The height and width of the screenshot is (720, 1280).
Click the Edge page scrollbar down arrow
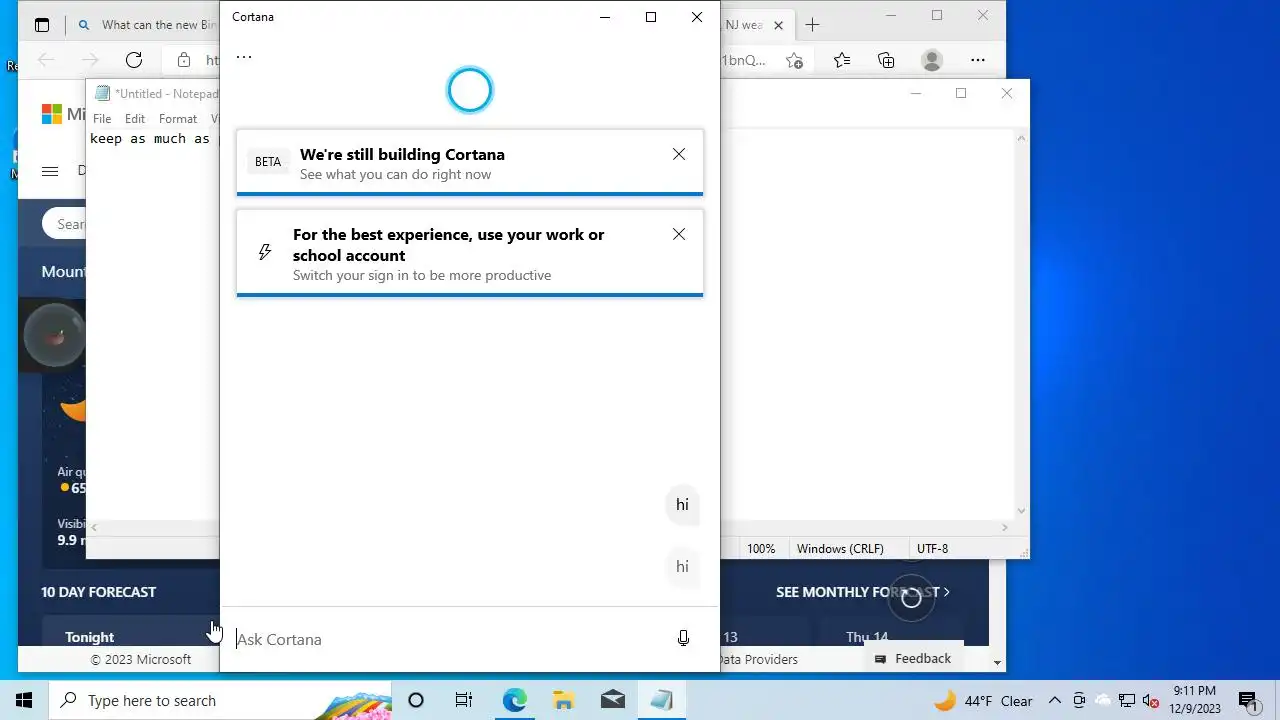997,663
